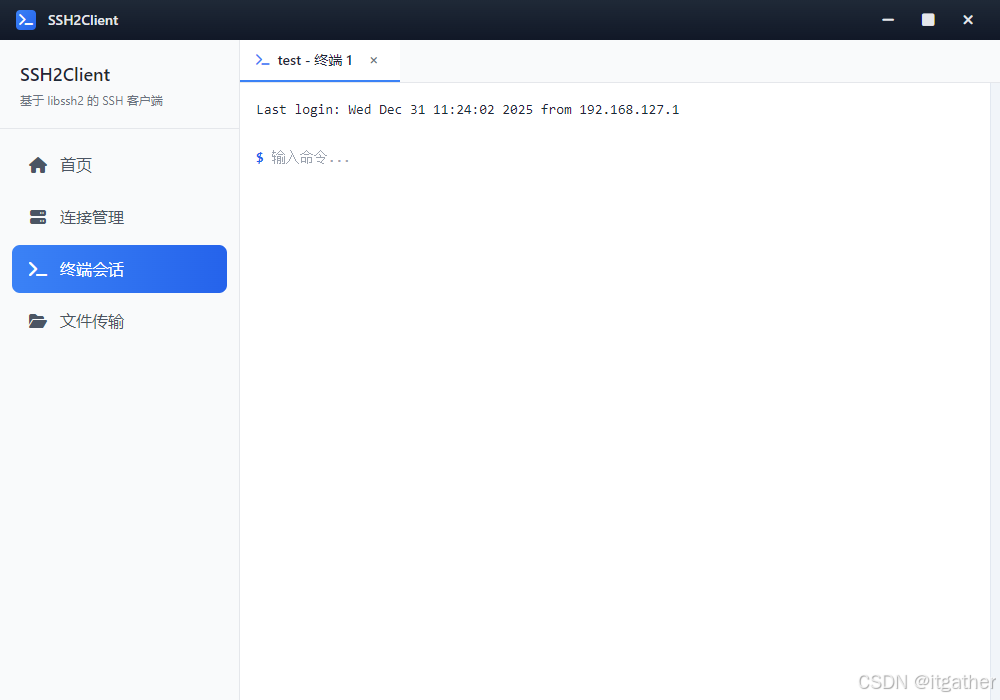Screen dimensions: 1000x700
Task: Maximize the SSH2Client window
Action: 928,20
